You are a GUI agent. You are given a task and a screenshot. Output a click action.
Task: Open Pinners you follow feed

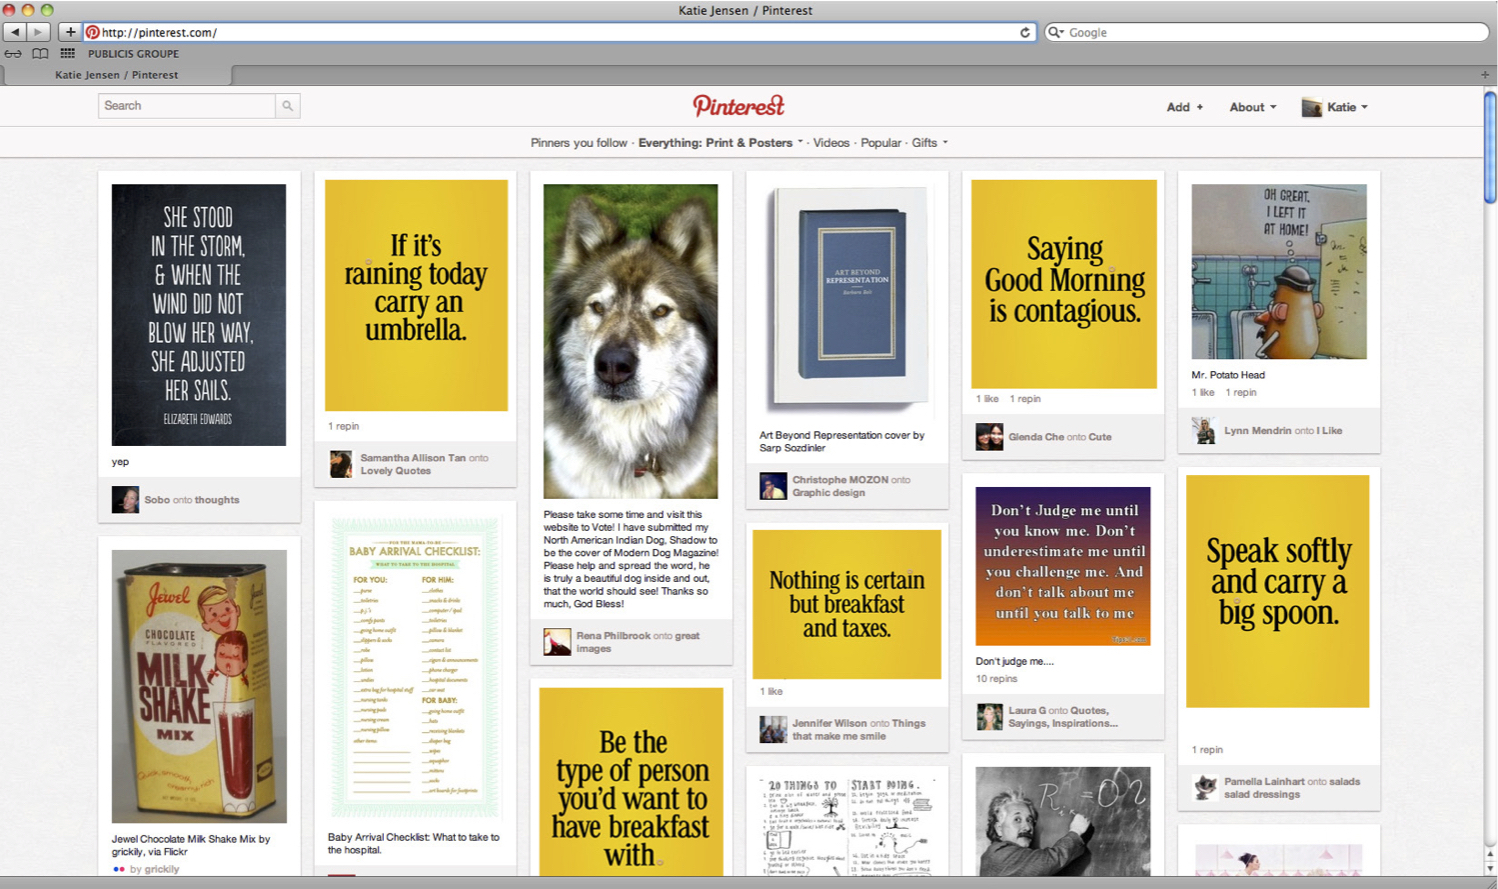click(579, 143)
